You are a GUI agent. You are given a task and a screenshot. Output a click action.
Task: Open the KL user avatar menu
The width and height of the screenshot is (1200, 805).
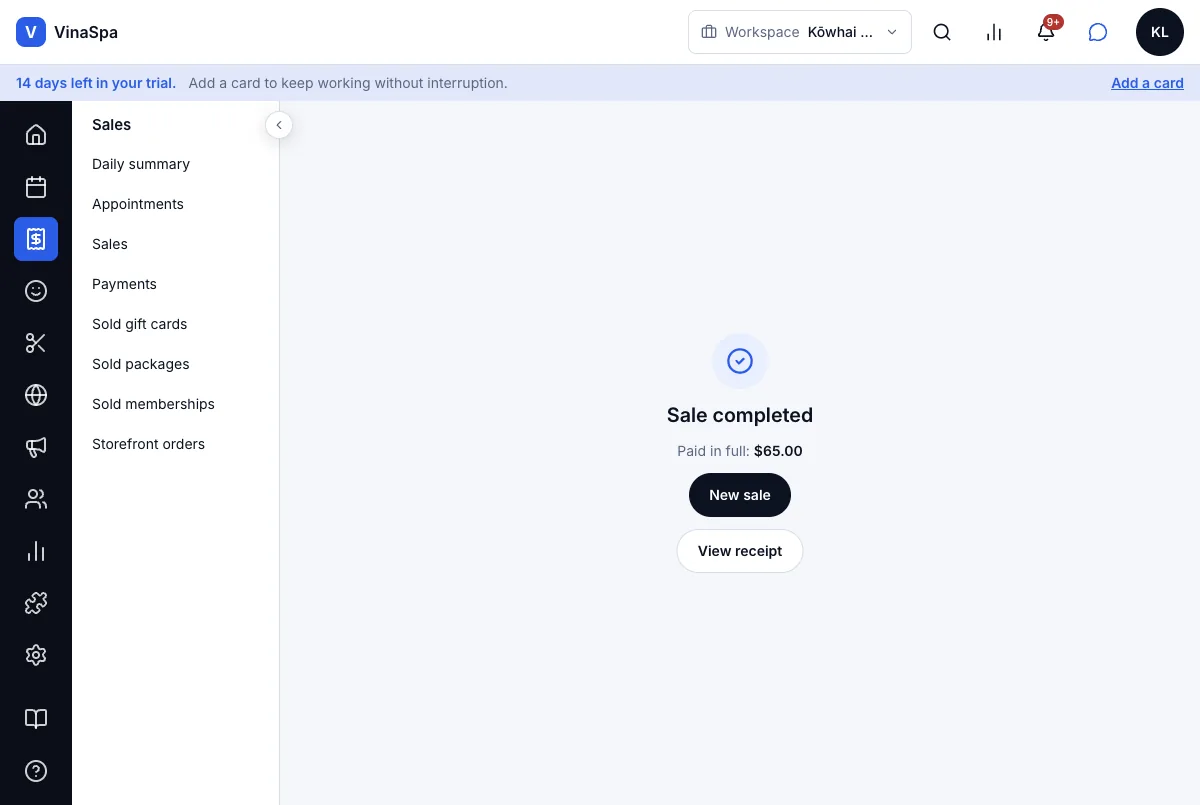[1160, 32]
